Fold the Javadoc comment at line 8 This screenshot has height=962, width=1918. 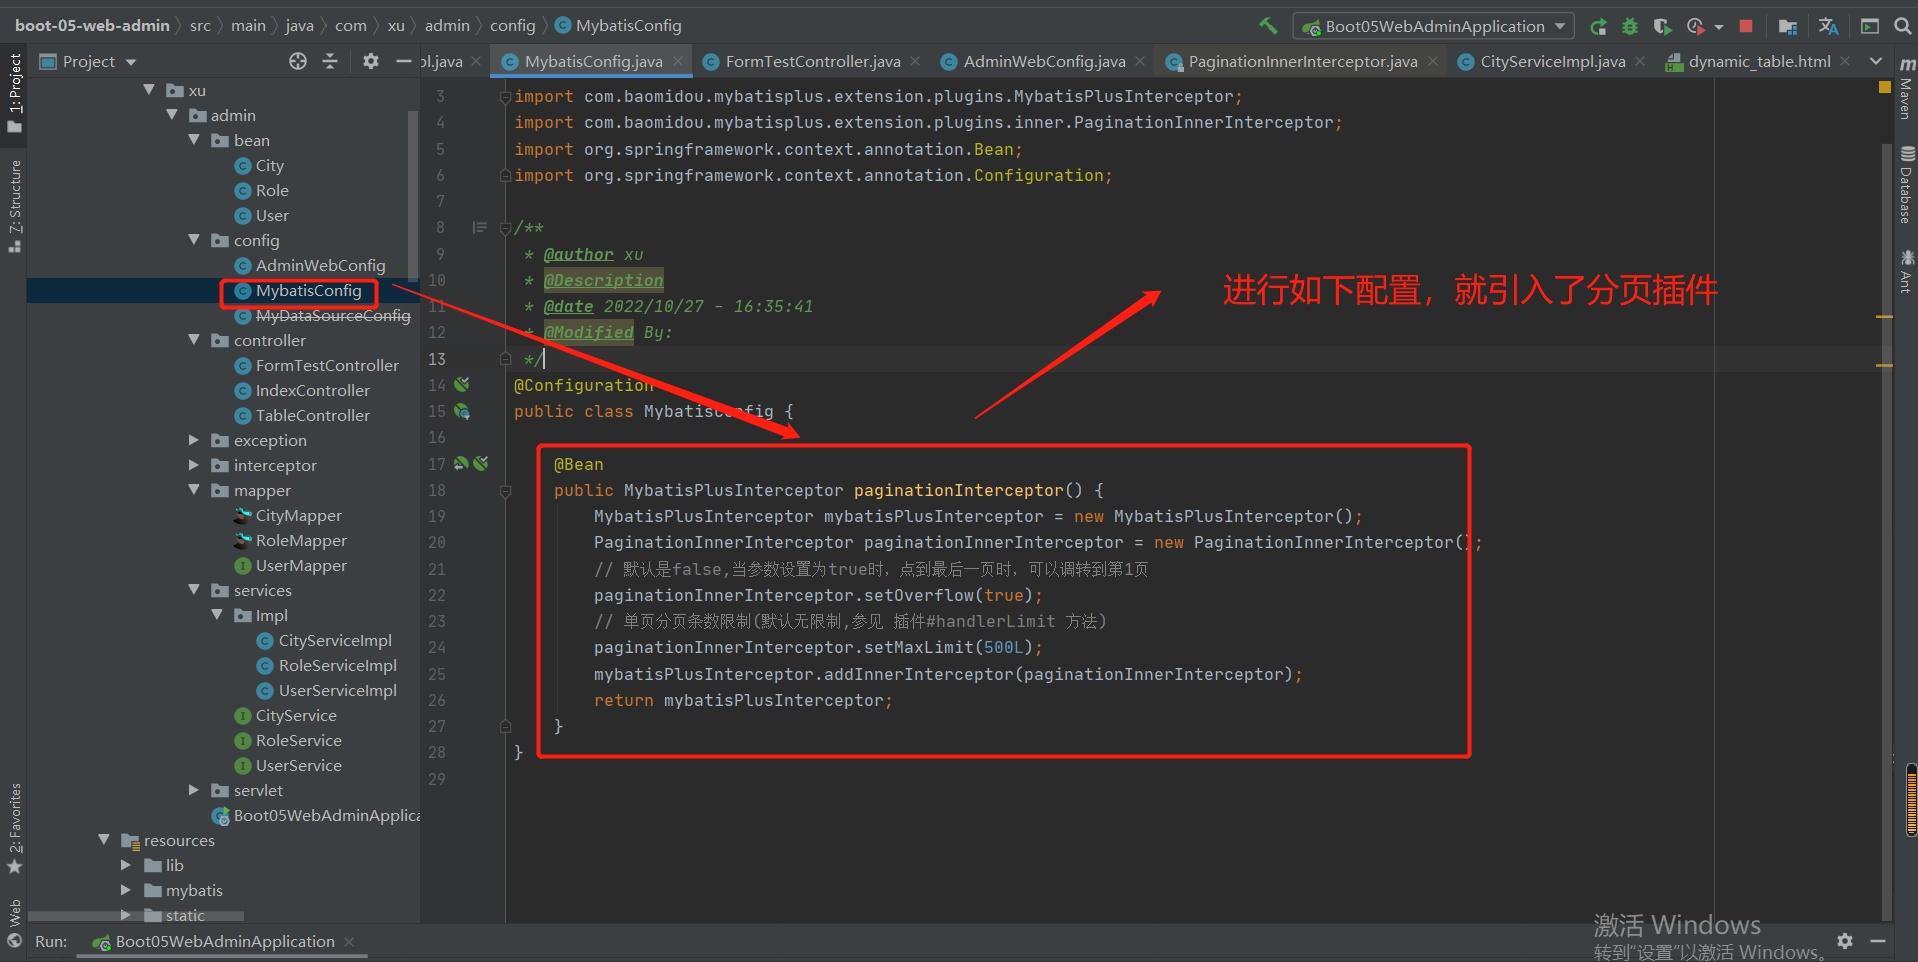point(506,228)
